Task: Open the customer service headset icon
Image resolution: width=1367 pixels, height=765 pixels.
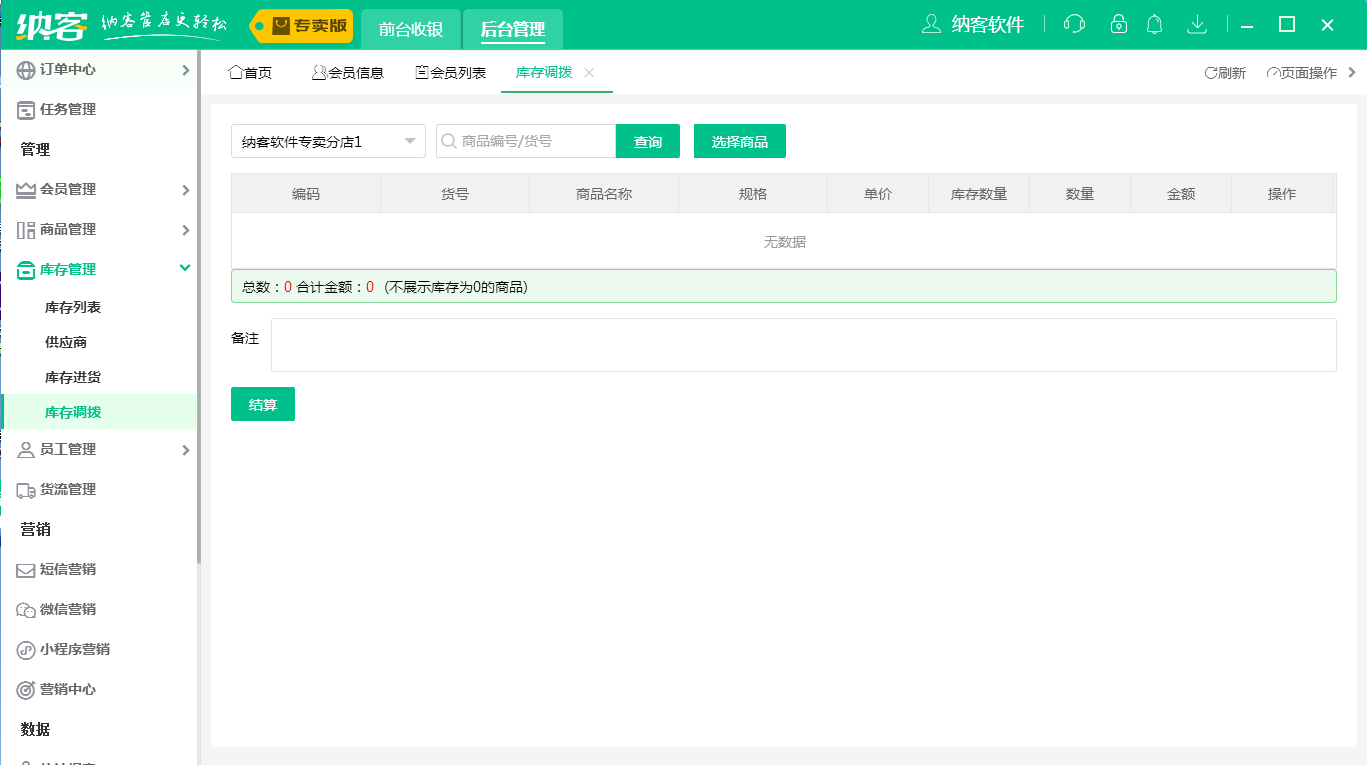Action: point(1073,23)
